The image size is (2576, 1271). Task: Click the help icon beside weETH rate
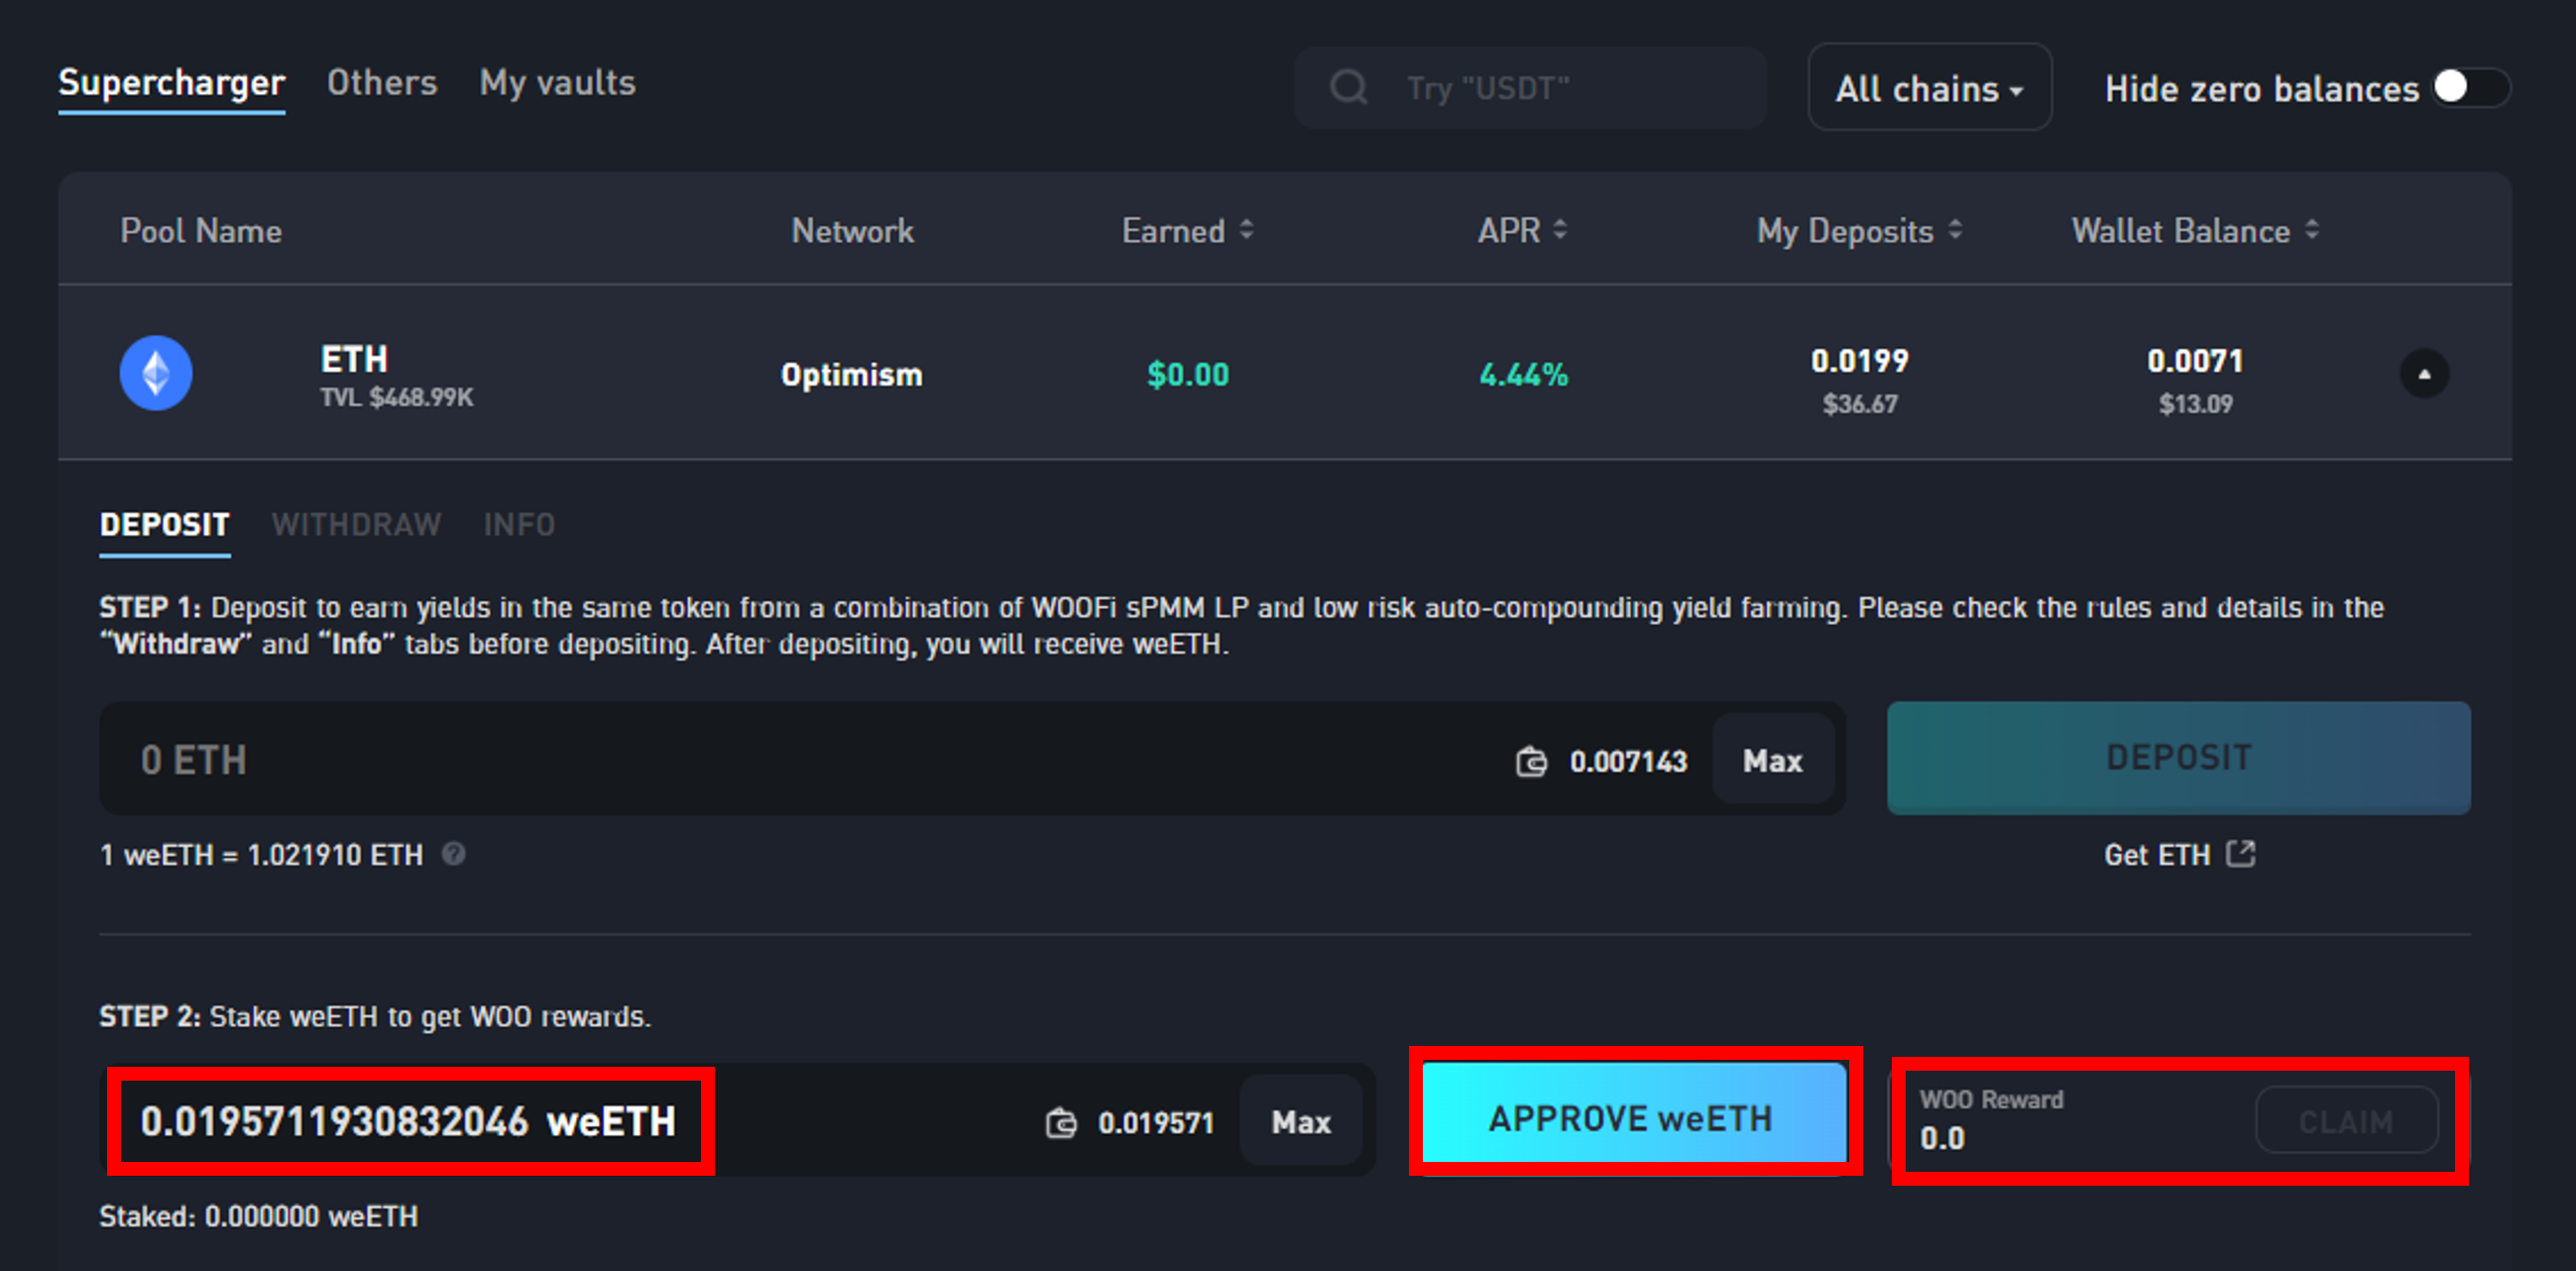pyautogui.click(x=454, y=854)
